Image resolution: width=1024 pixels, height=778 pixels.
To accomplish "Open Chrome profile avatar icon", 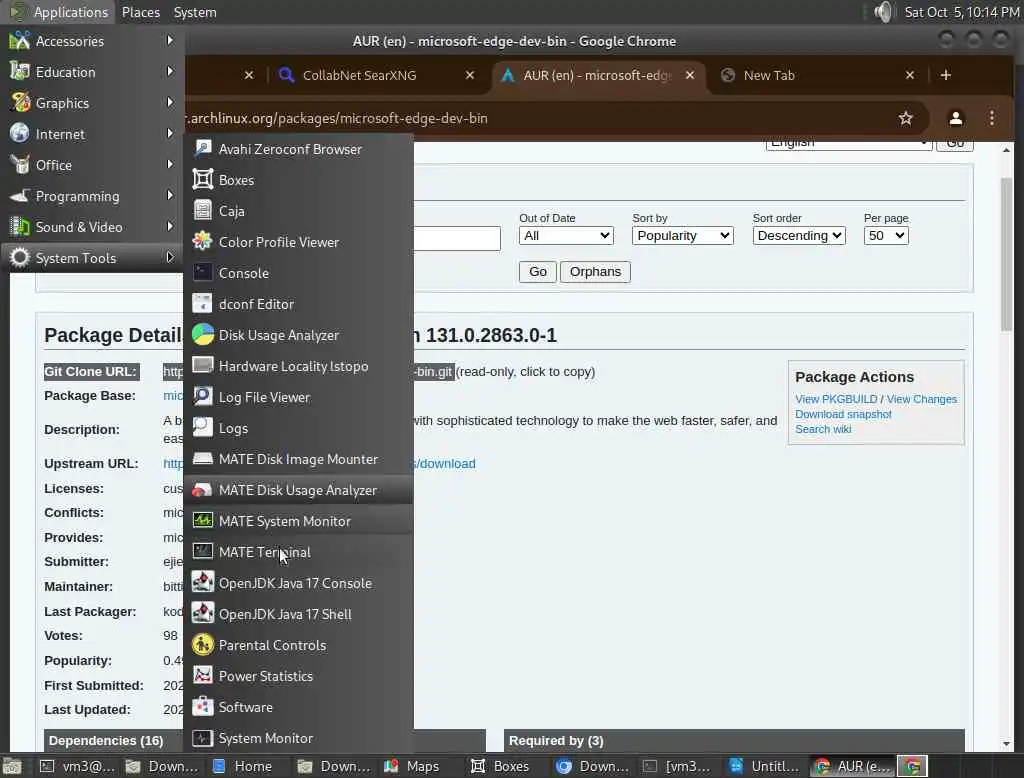I will click(955, 118).
